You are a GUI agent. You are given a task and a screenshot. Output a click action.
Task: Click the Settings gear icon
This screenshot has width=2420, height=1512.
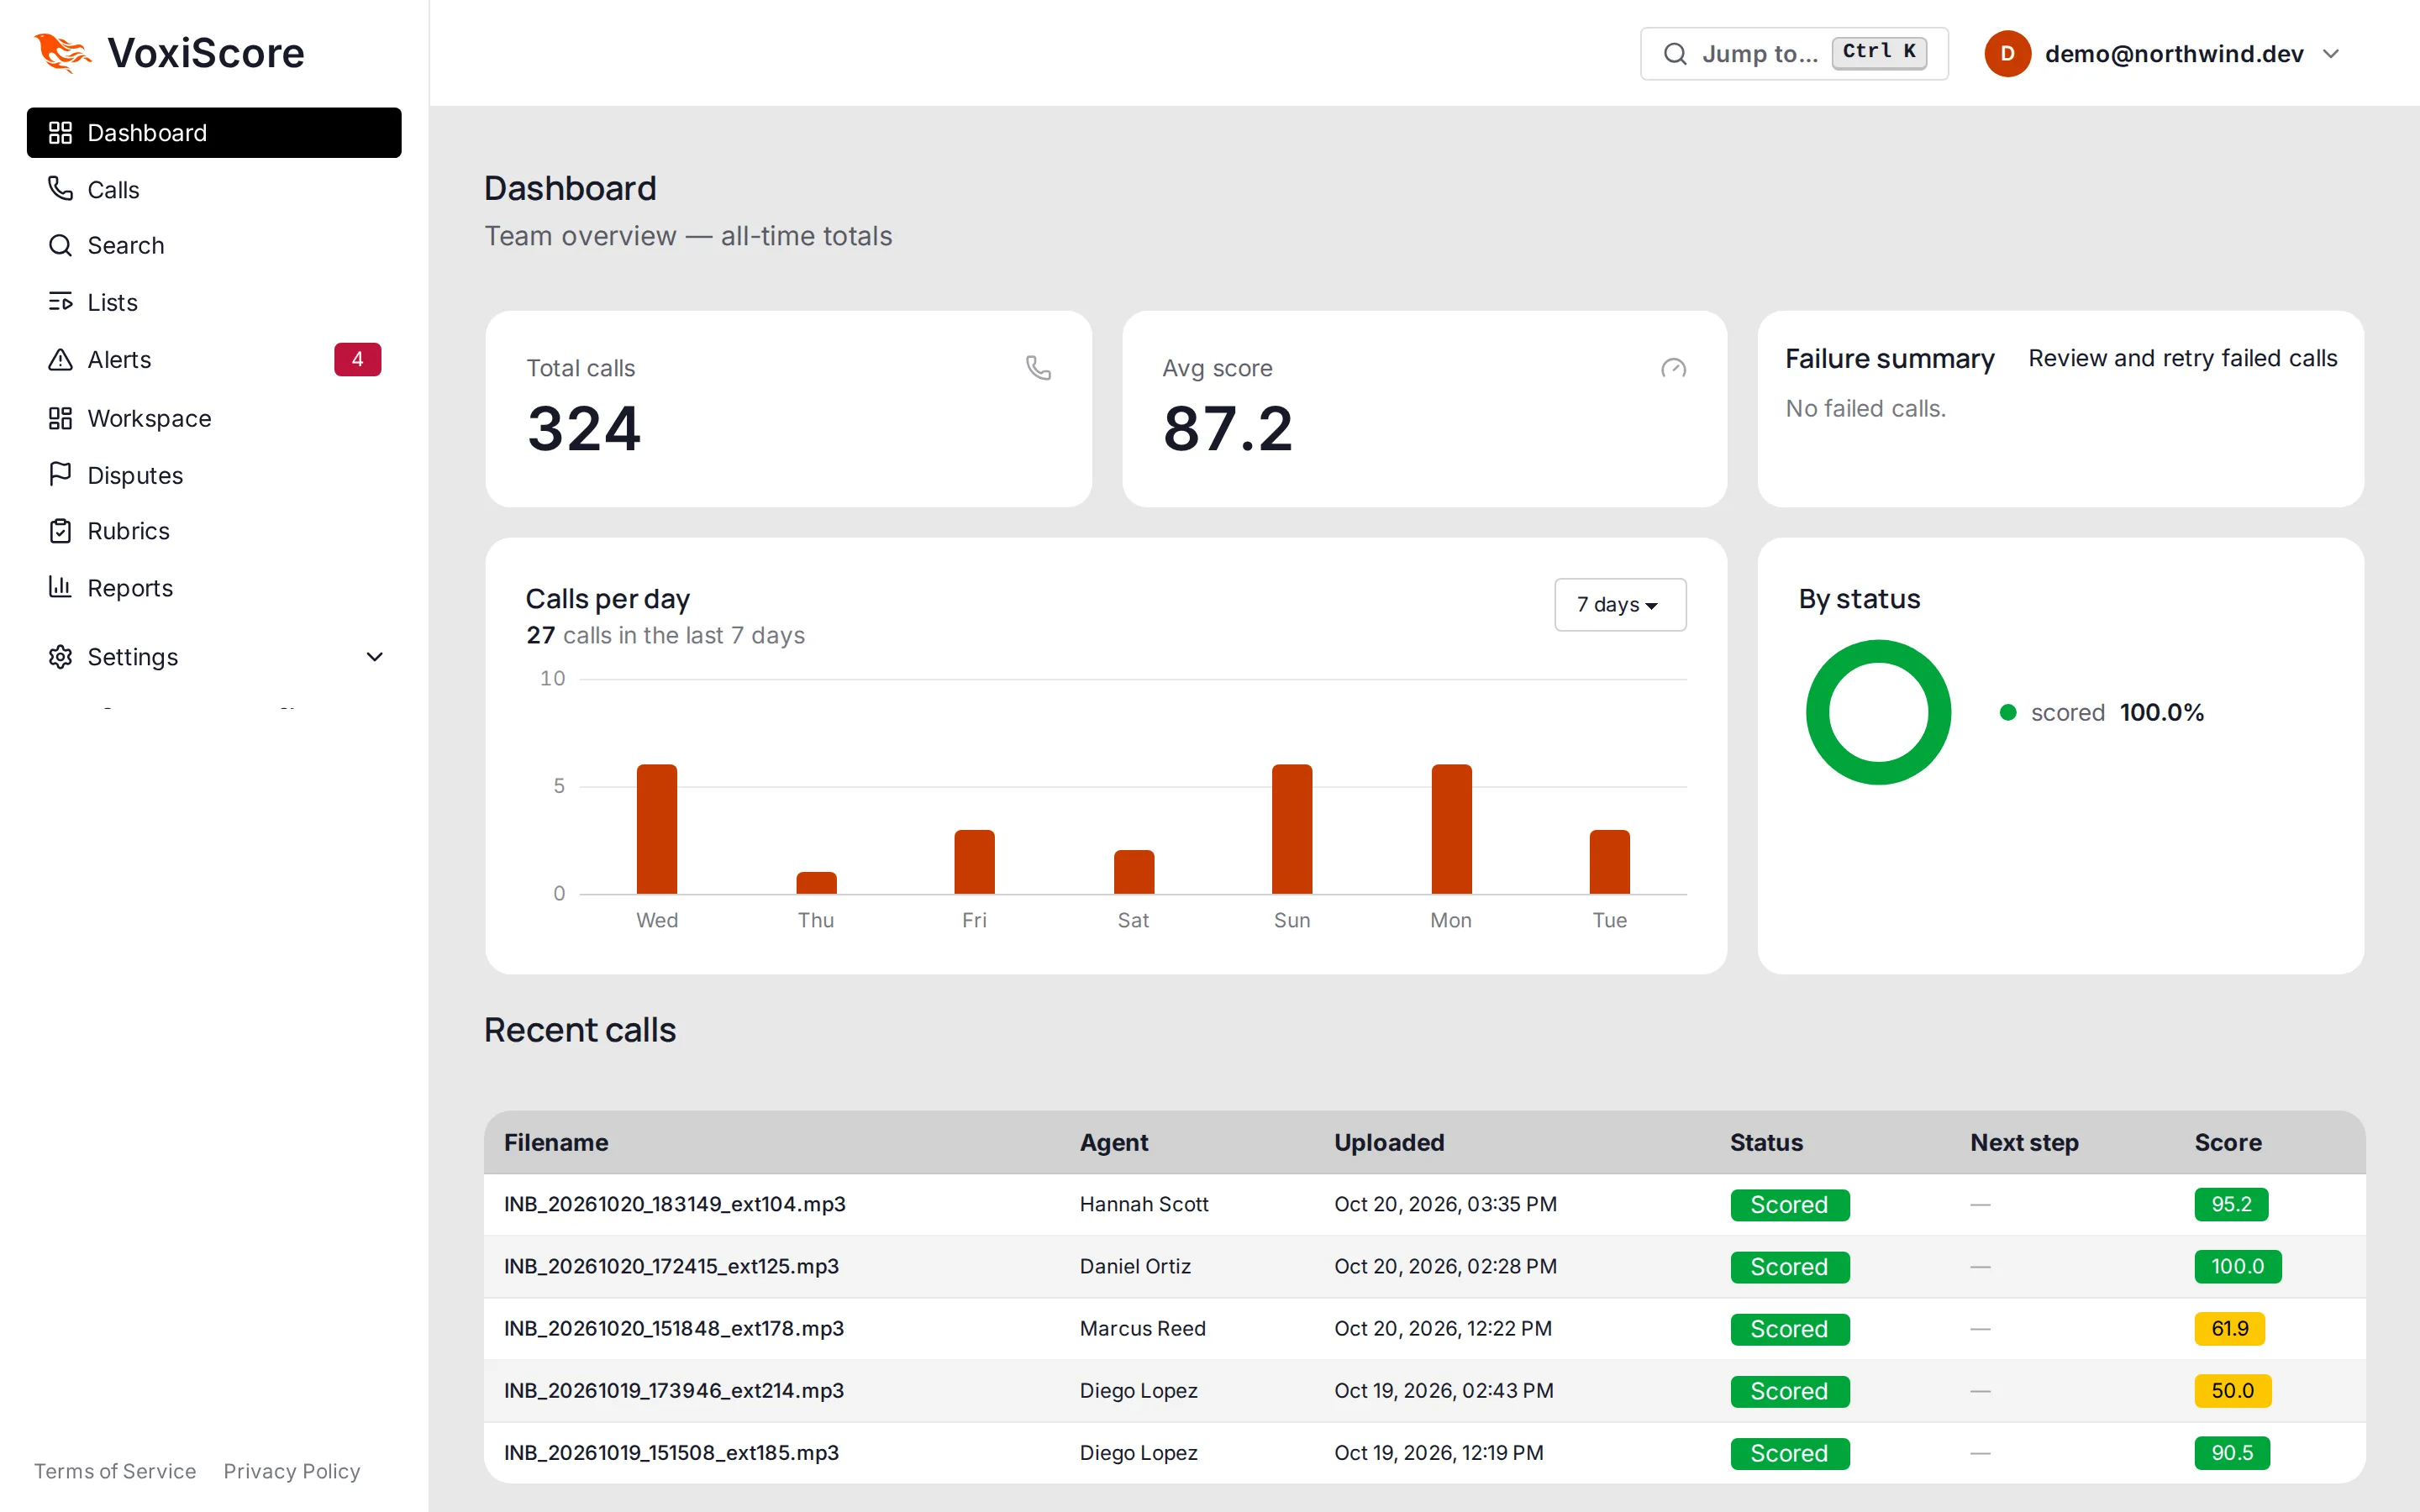coord(60,657)
